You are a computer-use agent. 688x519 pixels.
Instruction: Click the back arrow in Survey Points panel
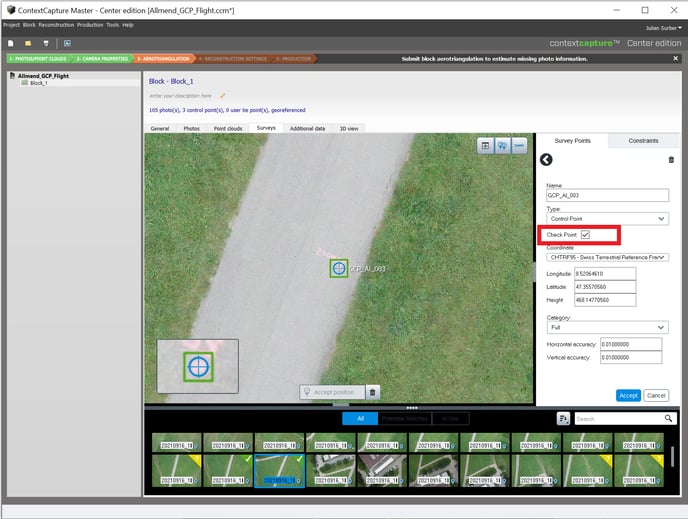tap(546, 160)
